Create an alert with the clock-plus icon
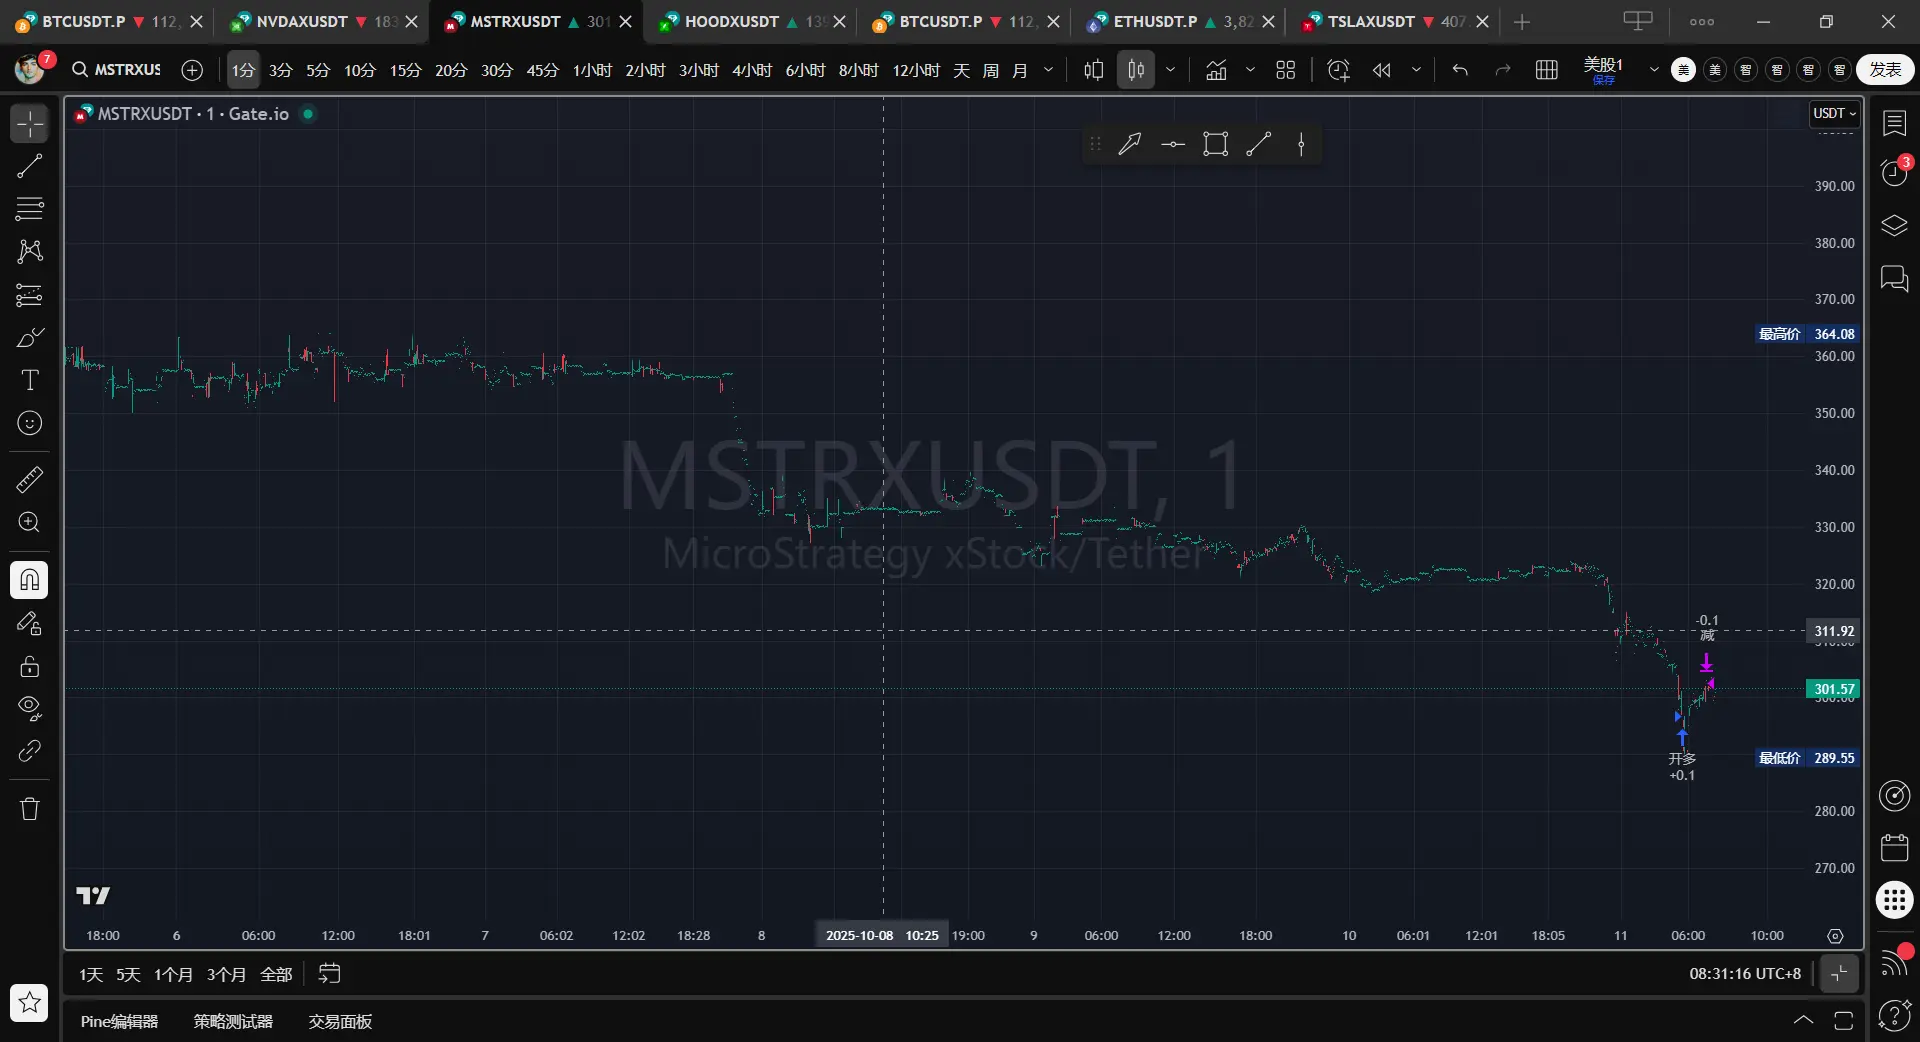 (1338, 70)
